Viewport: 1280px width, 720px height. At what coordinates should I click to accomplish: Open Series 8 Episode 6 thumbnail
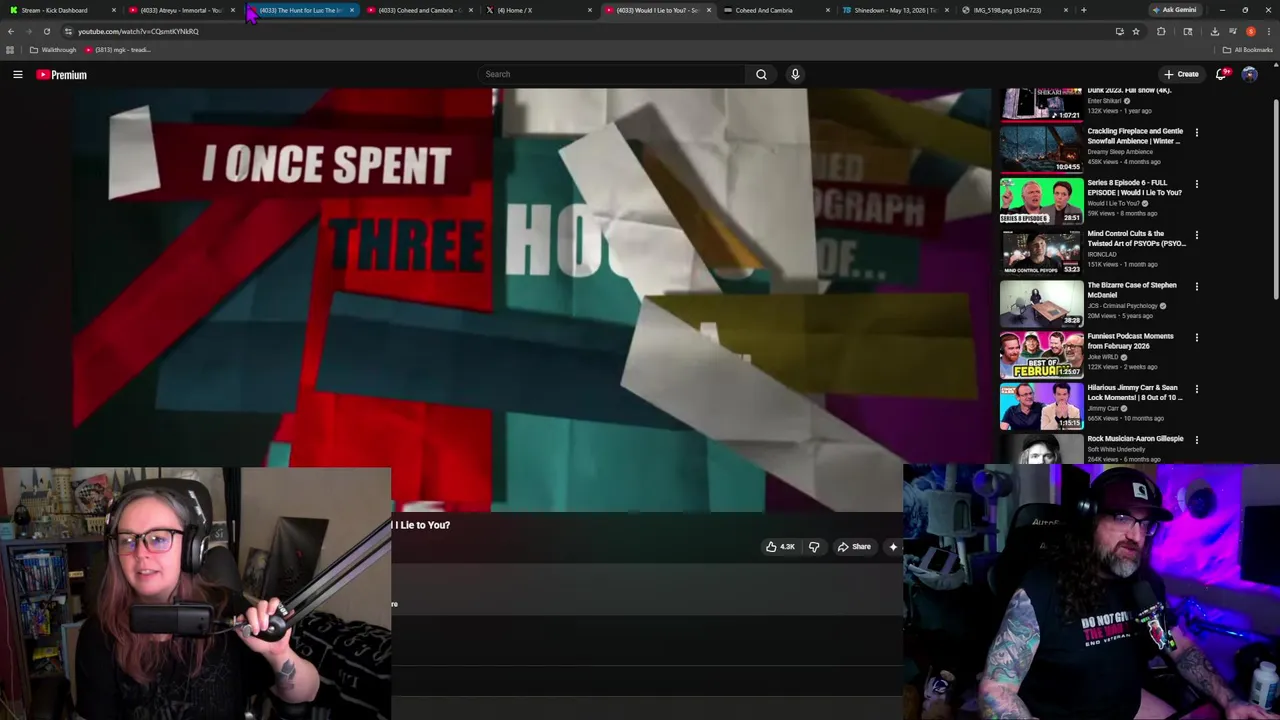point(1041,200)
